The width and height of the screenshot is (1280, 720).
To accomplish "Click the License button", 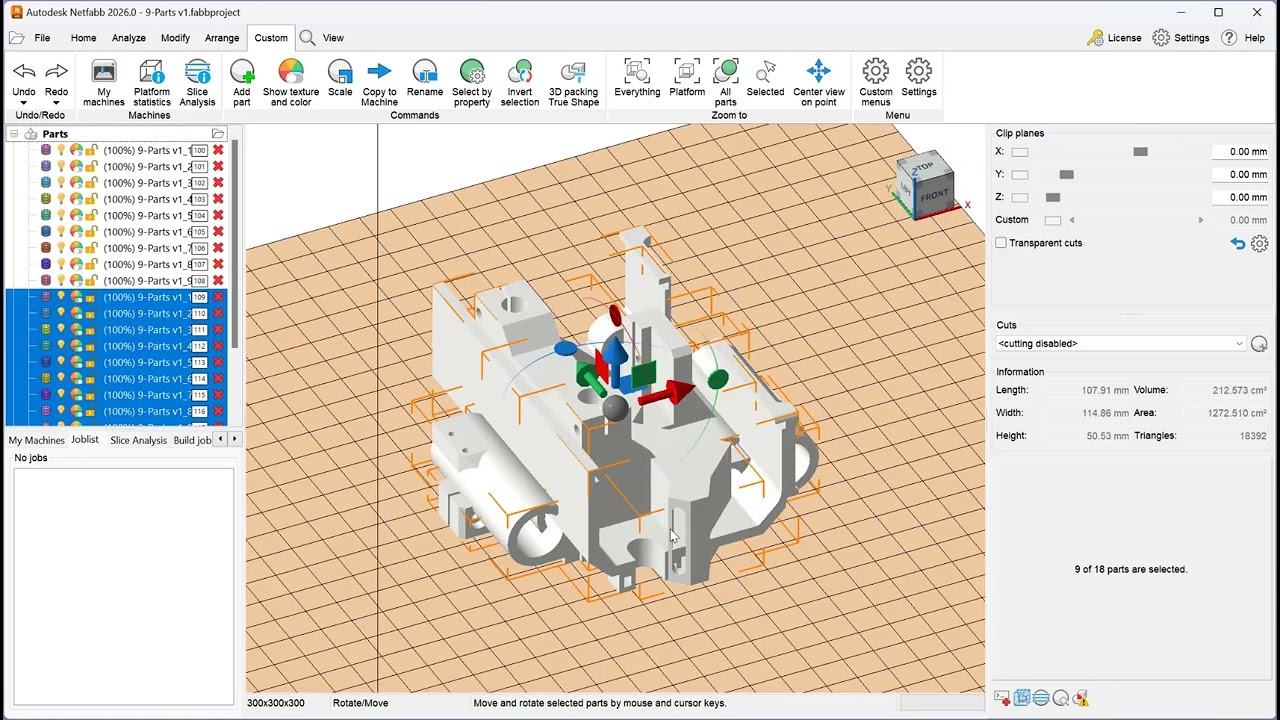I will pos(1114,38).
